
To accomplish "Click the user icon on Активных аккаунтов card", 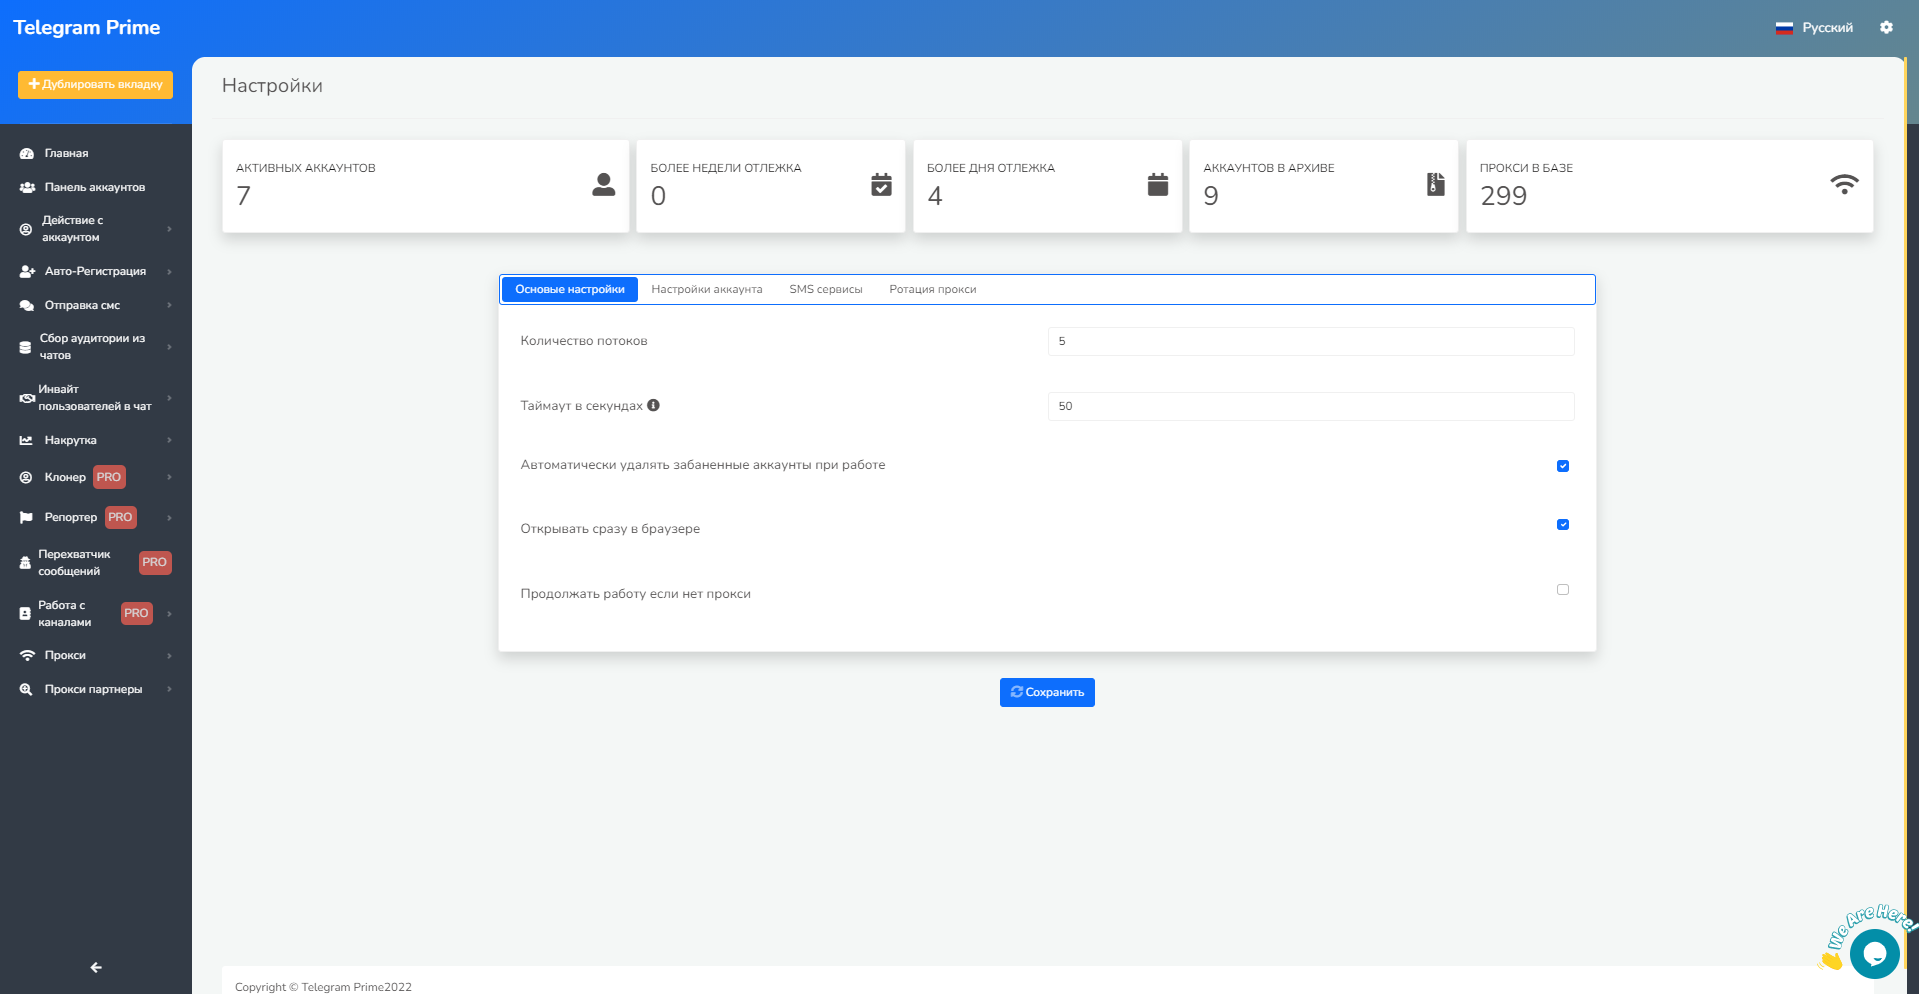I will pyautogui.click(x=603, y=185).
